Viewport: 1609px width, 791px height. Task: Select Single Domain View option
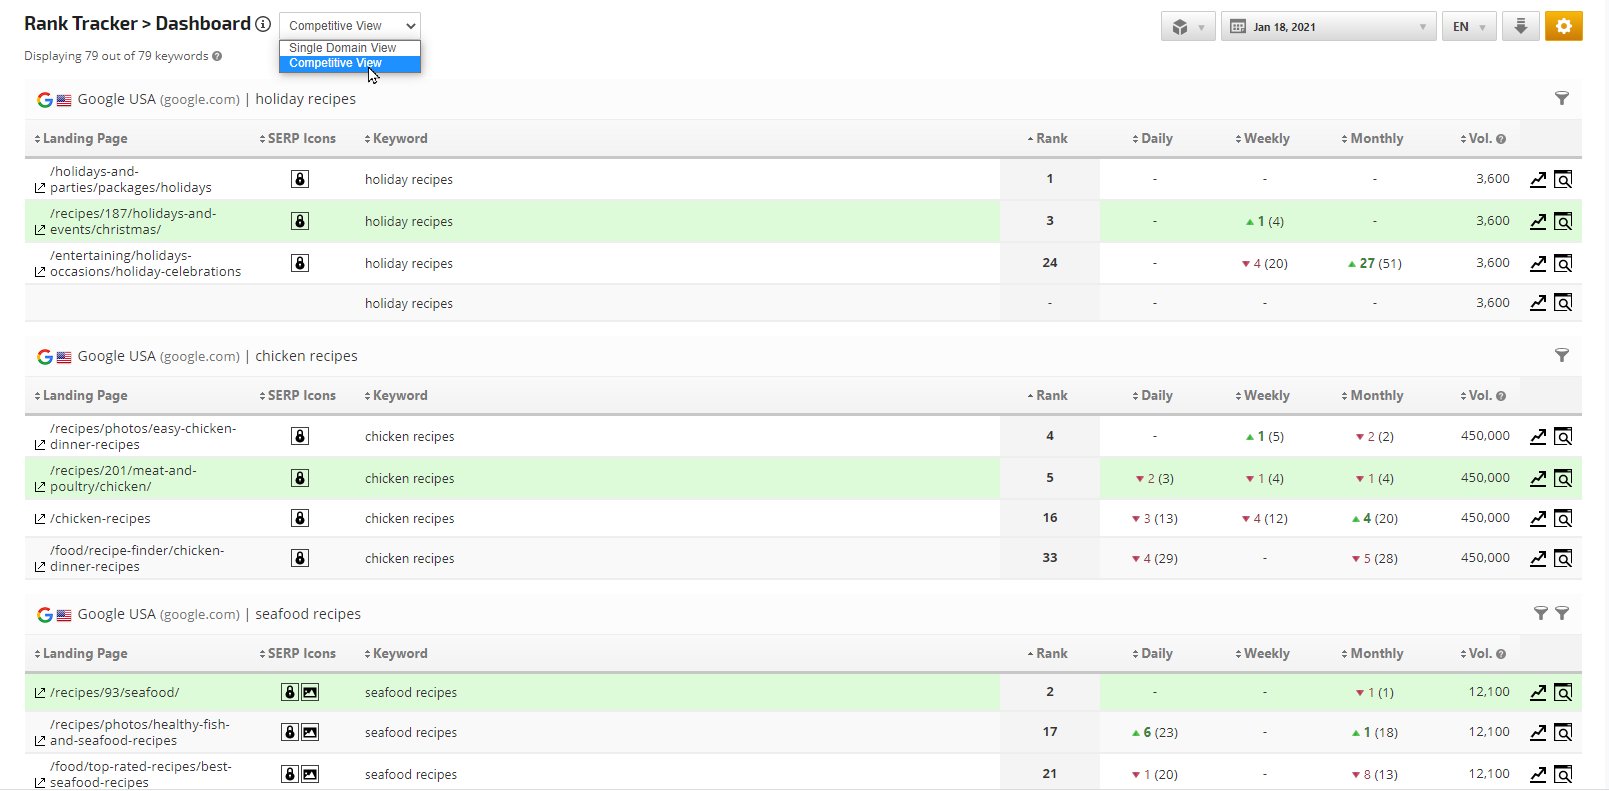pos(342,48)
